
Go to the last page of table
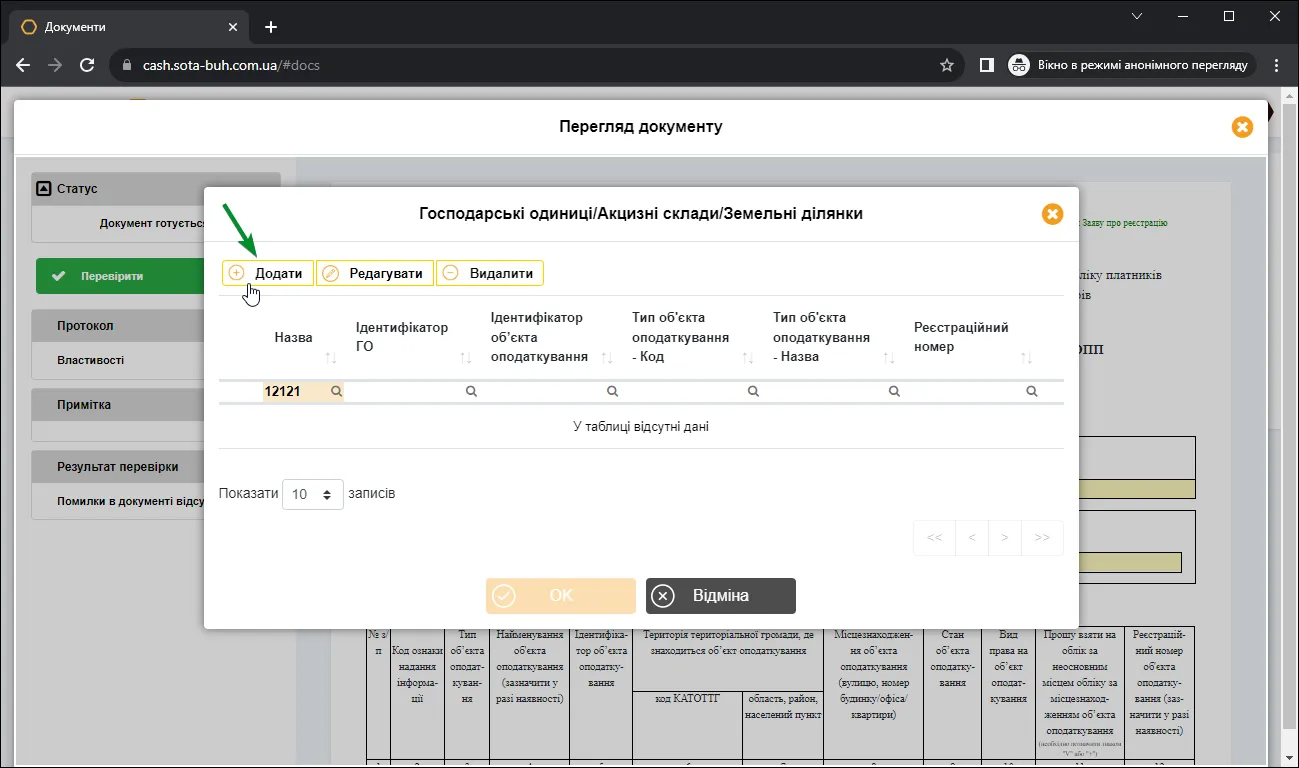1042,537
